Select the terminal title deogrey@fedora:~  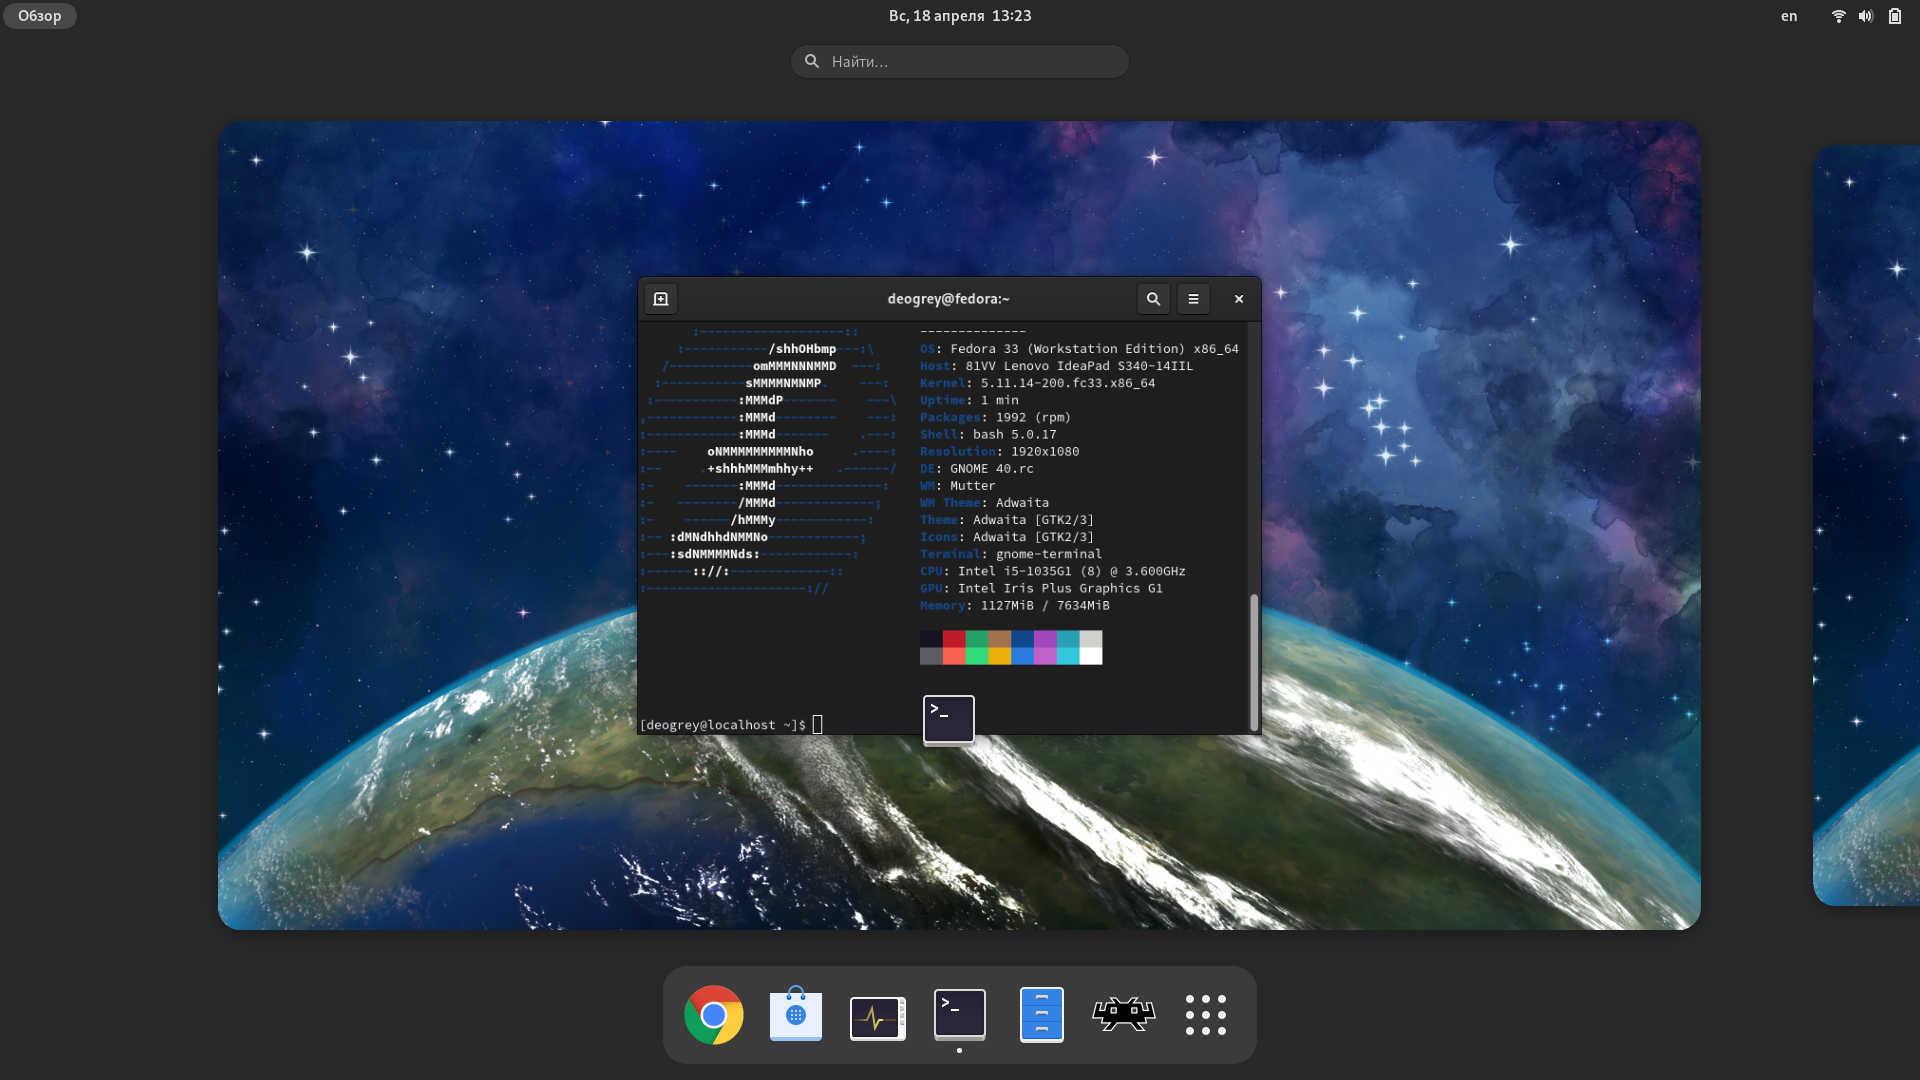[948, 299]
